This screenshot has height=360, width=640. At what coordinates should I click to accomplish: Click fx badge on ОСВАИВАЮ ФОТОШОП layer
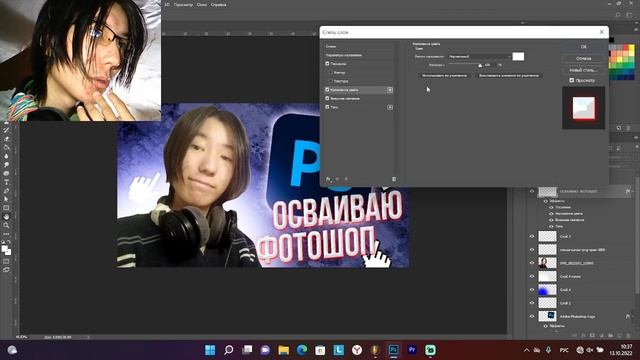pos(628,191)
